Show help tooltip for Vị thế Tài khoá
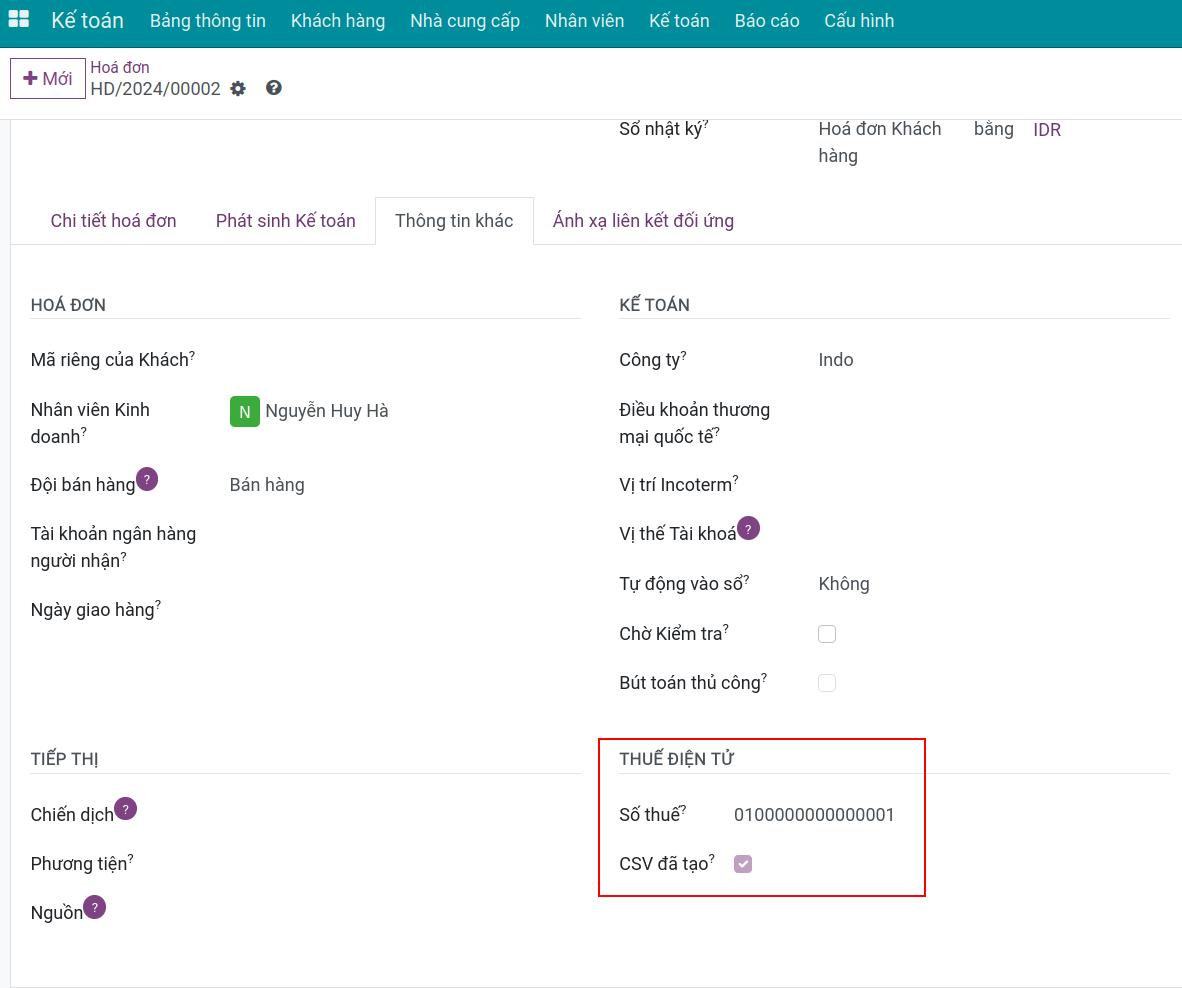Image resolution: width=1182 pixels, height=988 pixels. [x=749, y=528]
